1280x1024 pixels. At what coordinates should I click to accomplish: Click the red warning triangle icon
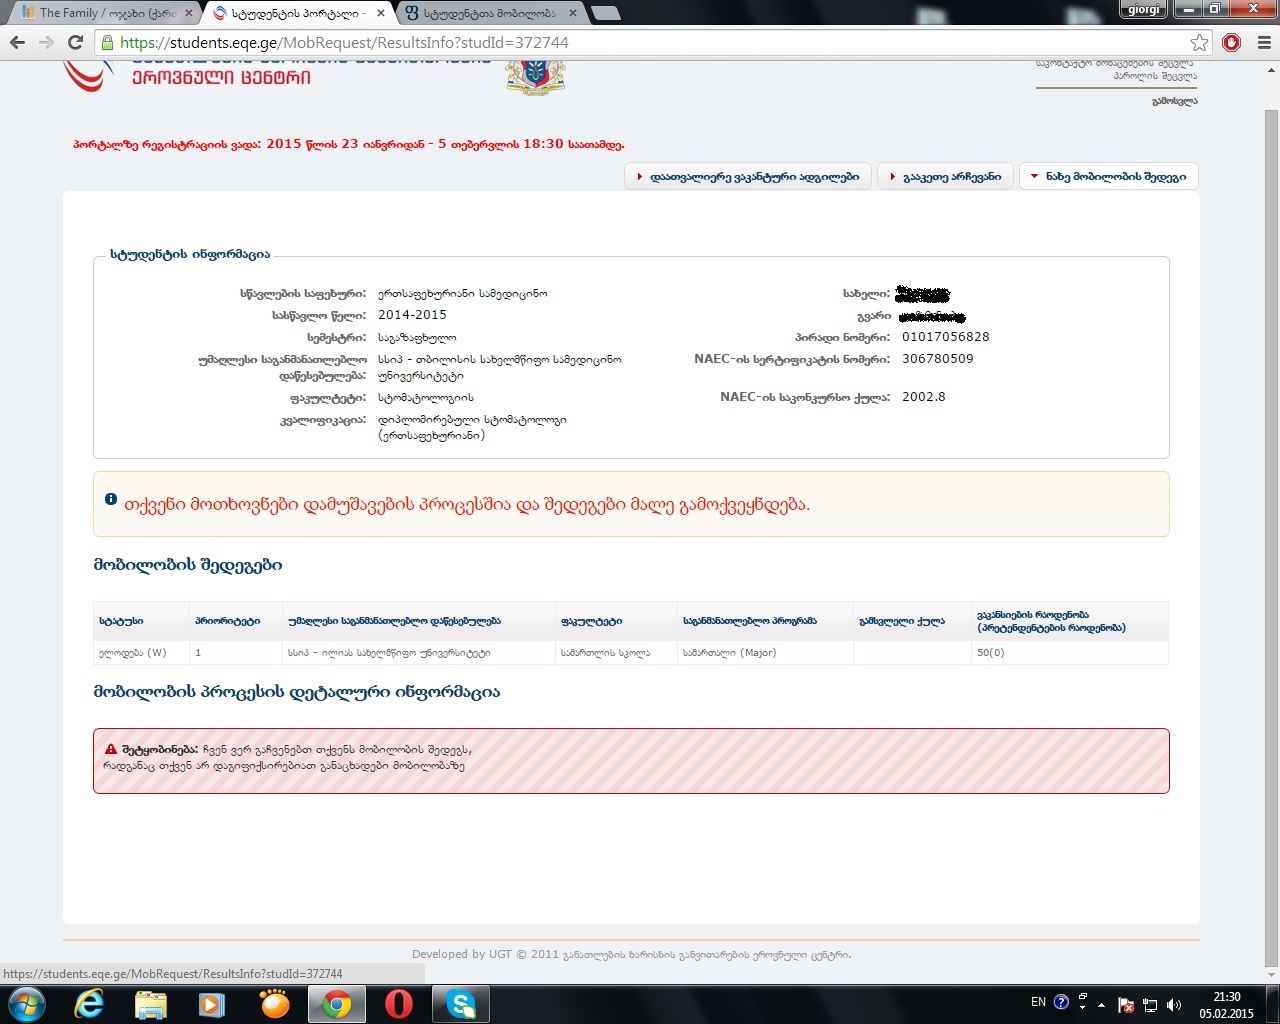click(111, 749)
